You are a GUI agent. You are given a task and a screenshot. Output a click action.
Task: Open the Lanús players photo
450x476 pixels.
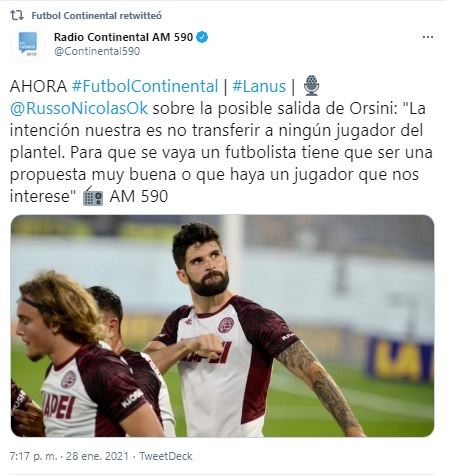222,326
